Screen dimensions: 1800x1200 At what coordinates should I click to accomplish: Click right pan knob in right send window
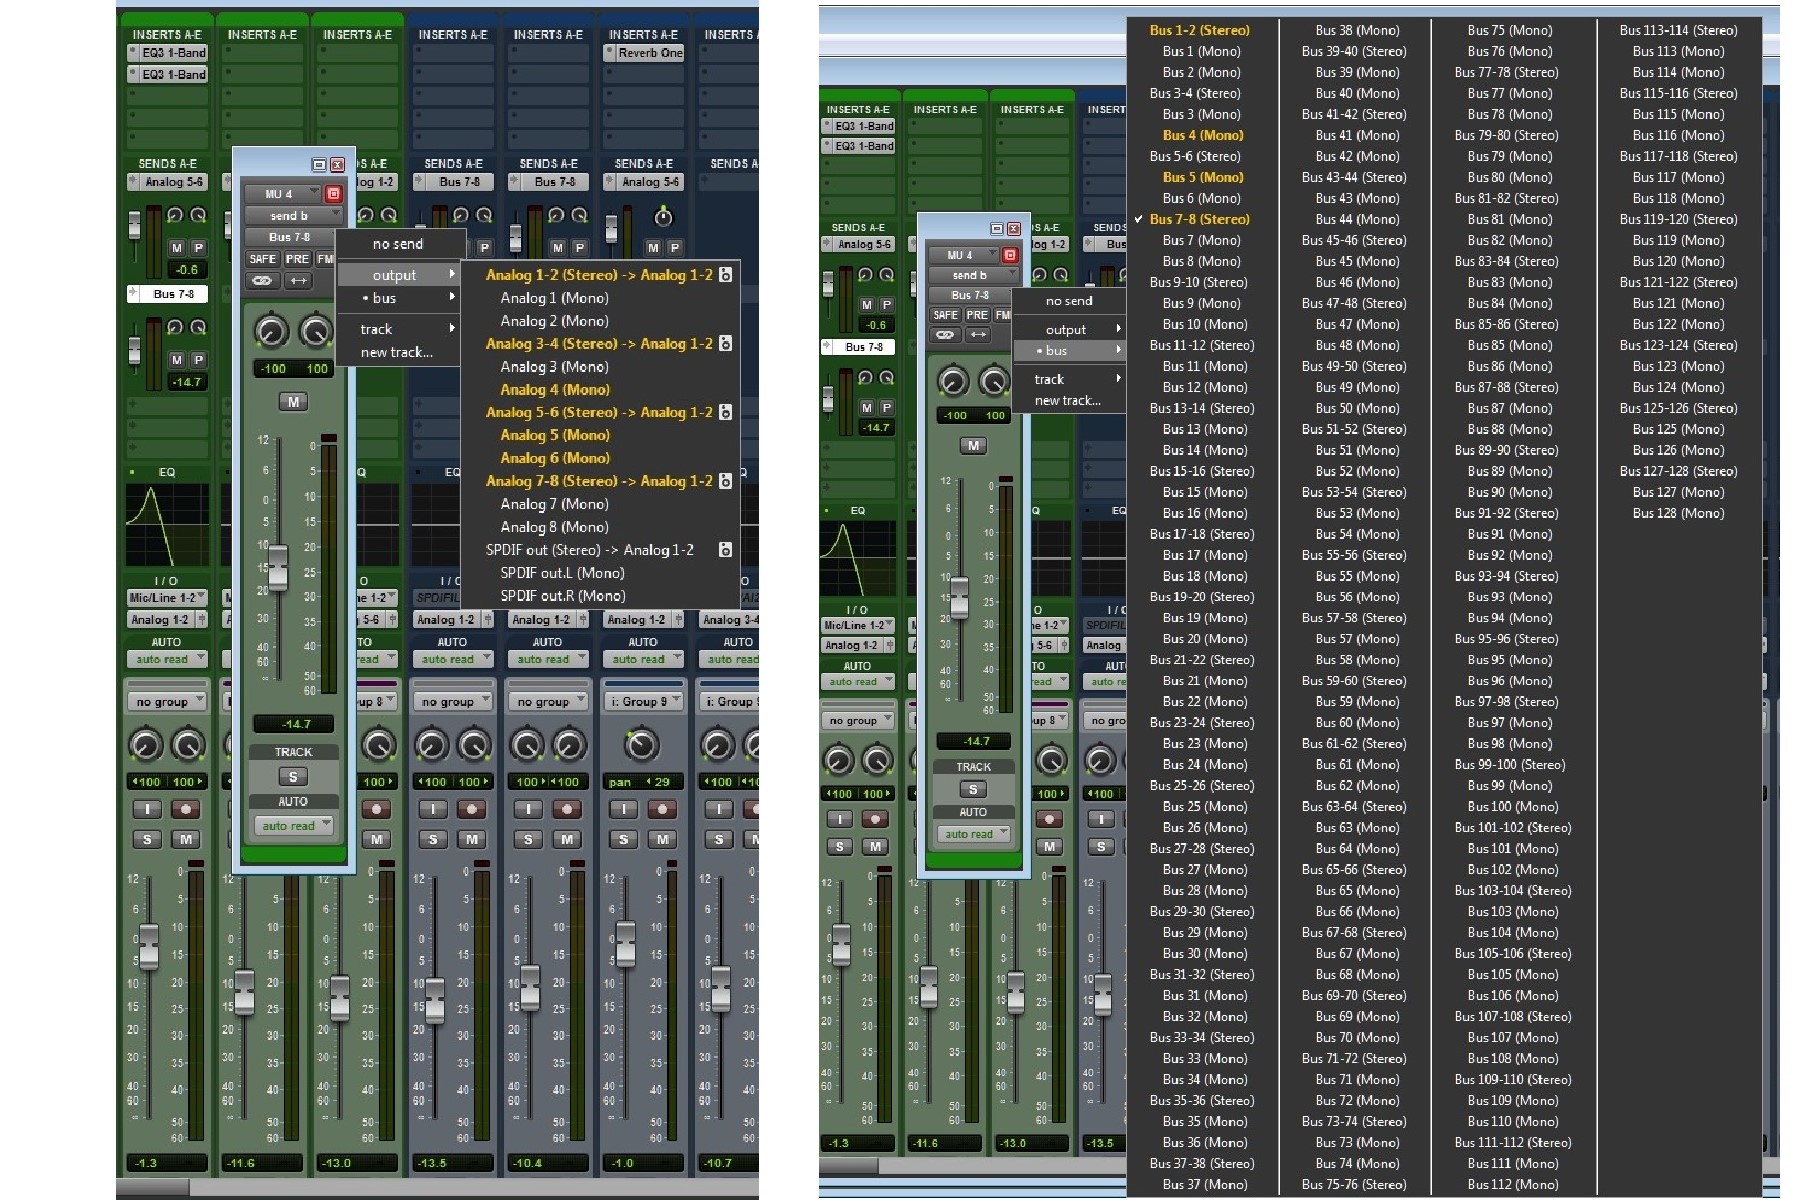click(993, 380)
